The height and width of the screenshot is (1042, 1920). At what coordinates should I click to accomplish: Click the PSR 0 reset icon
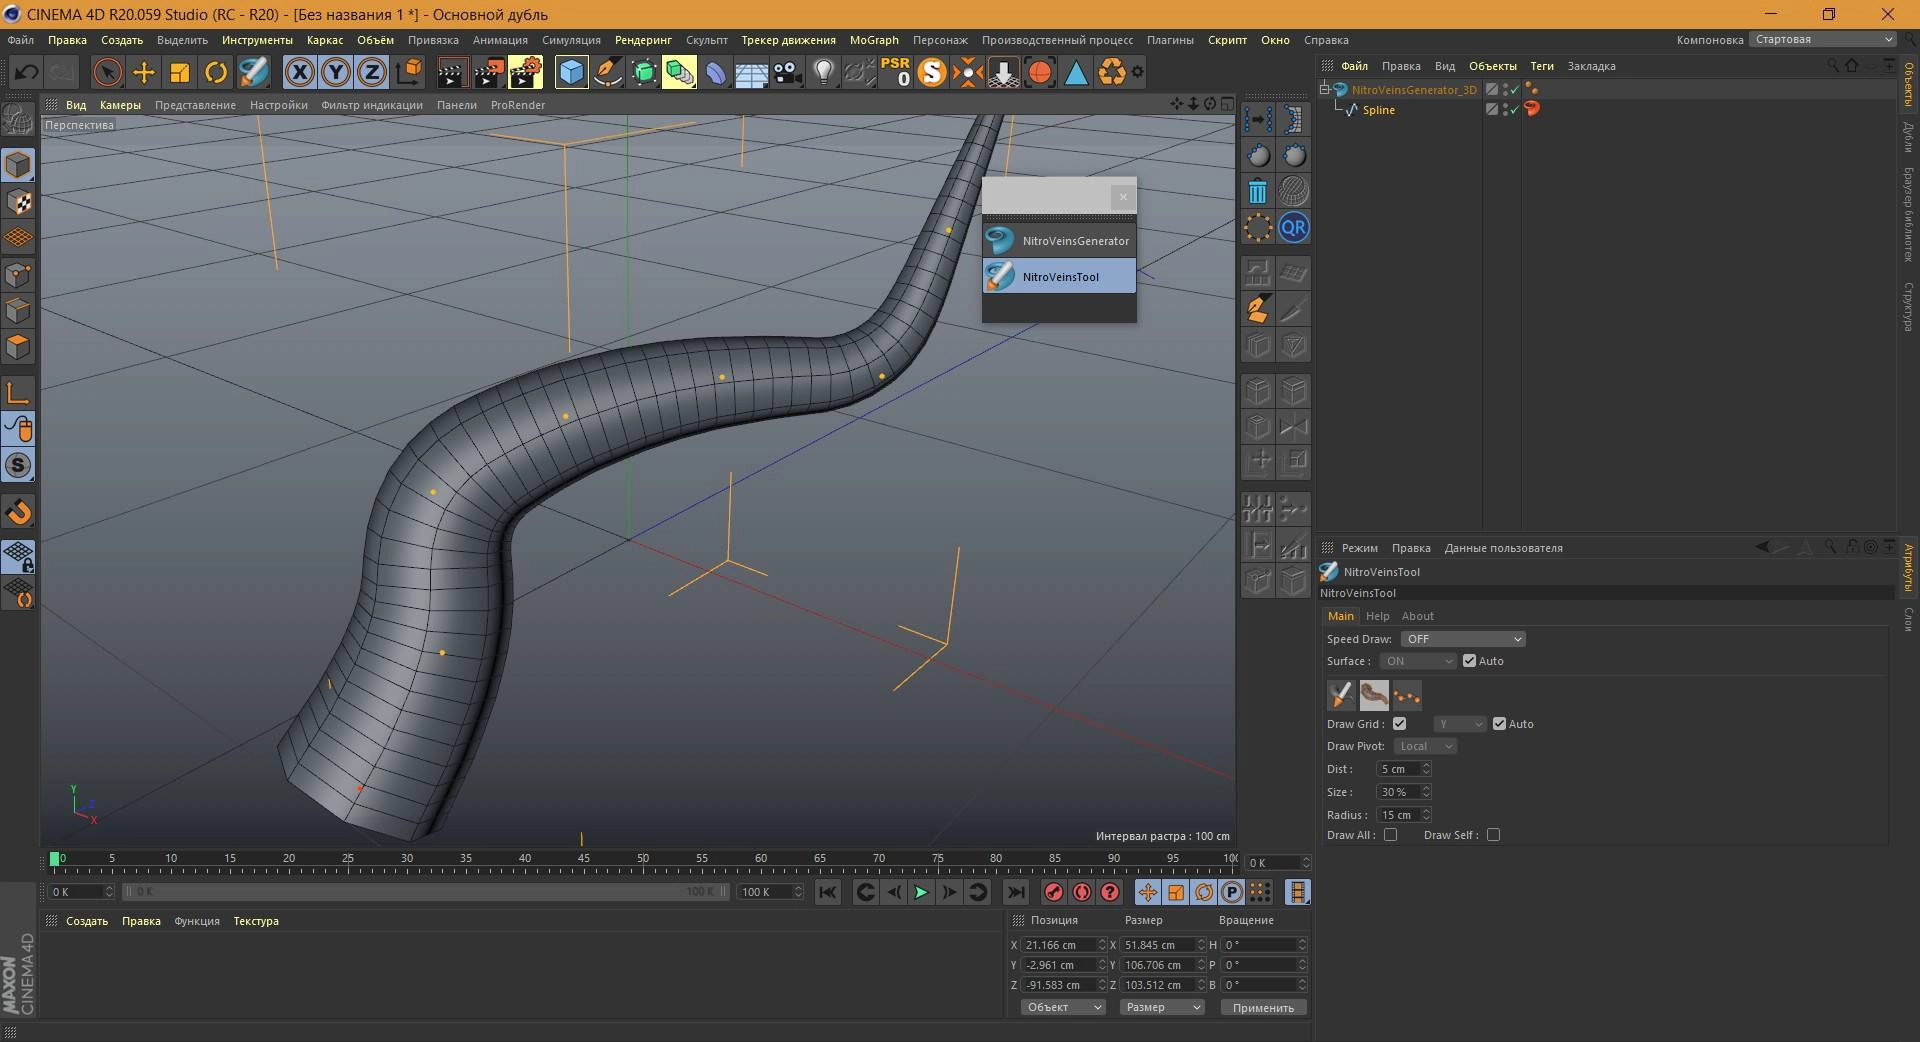pos(895,72)
